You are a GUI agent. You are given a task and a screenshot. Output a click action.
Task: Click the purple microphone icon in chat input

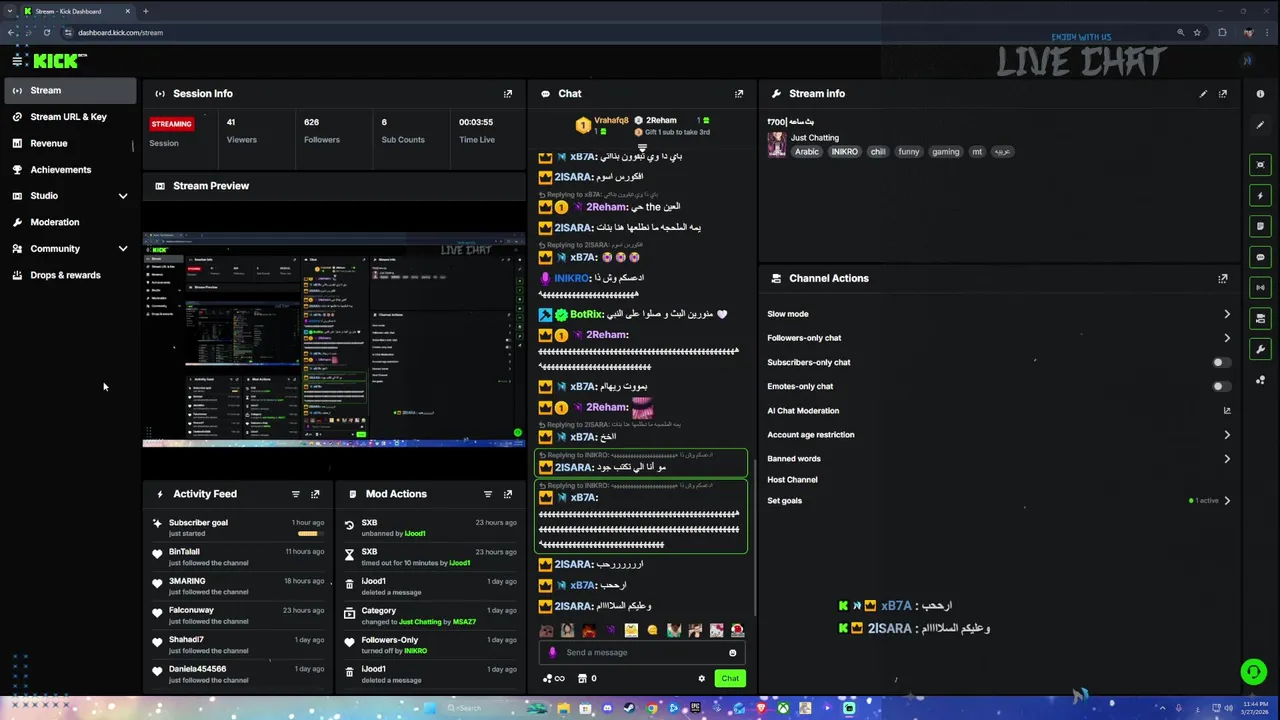[x=552, y=653]
